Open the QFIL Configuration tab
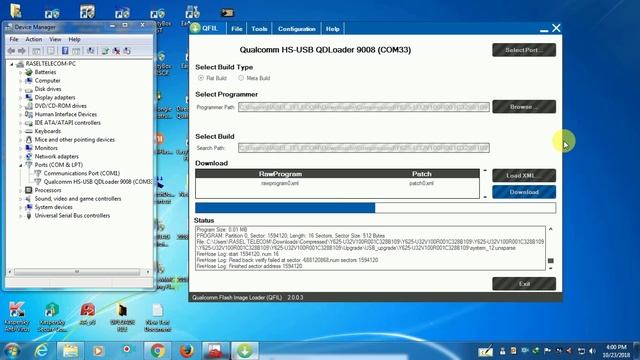640x360 pixels. 297,29
